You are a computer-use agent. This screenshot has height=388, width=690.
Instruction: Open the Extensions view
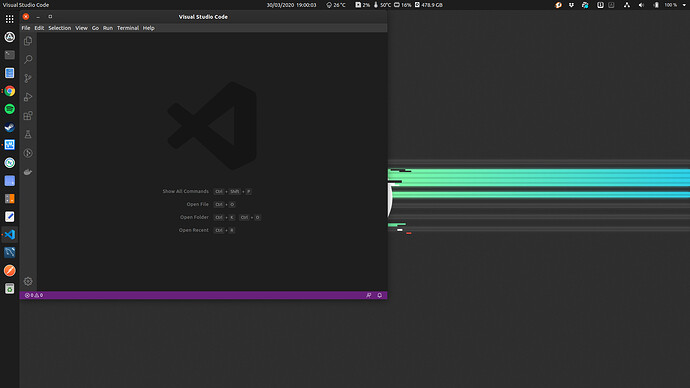tap(28, 116)
